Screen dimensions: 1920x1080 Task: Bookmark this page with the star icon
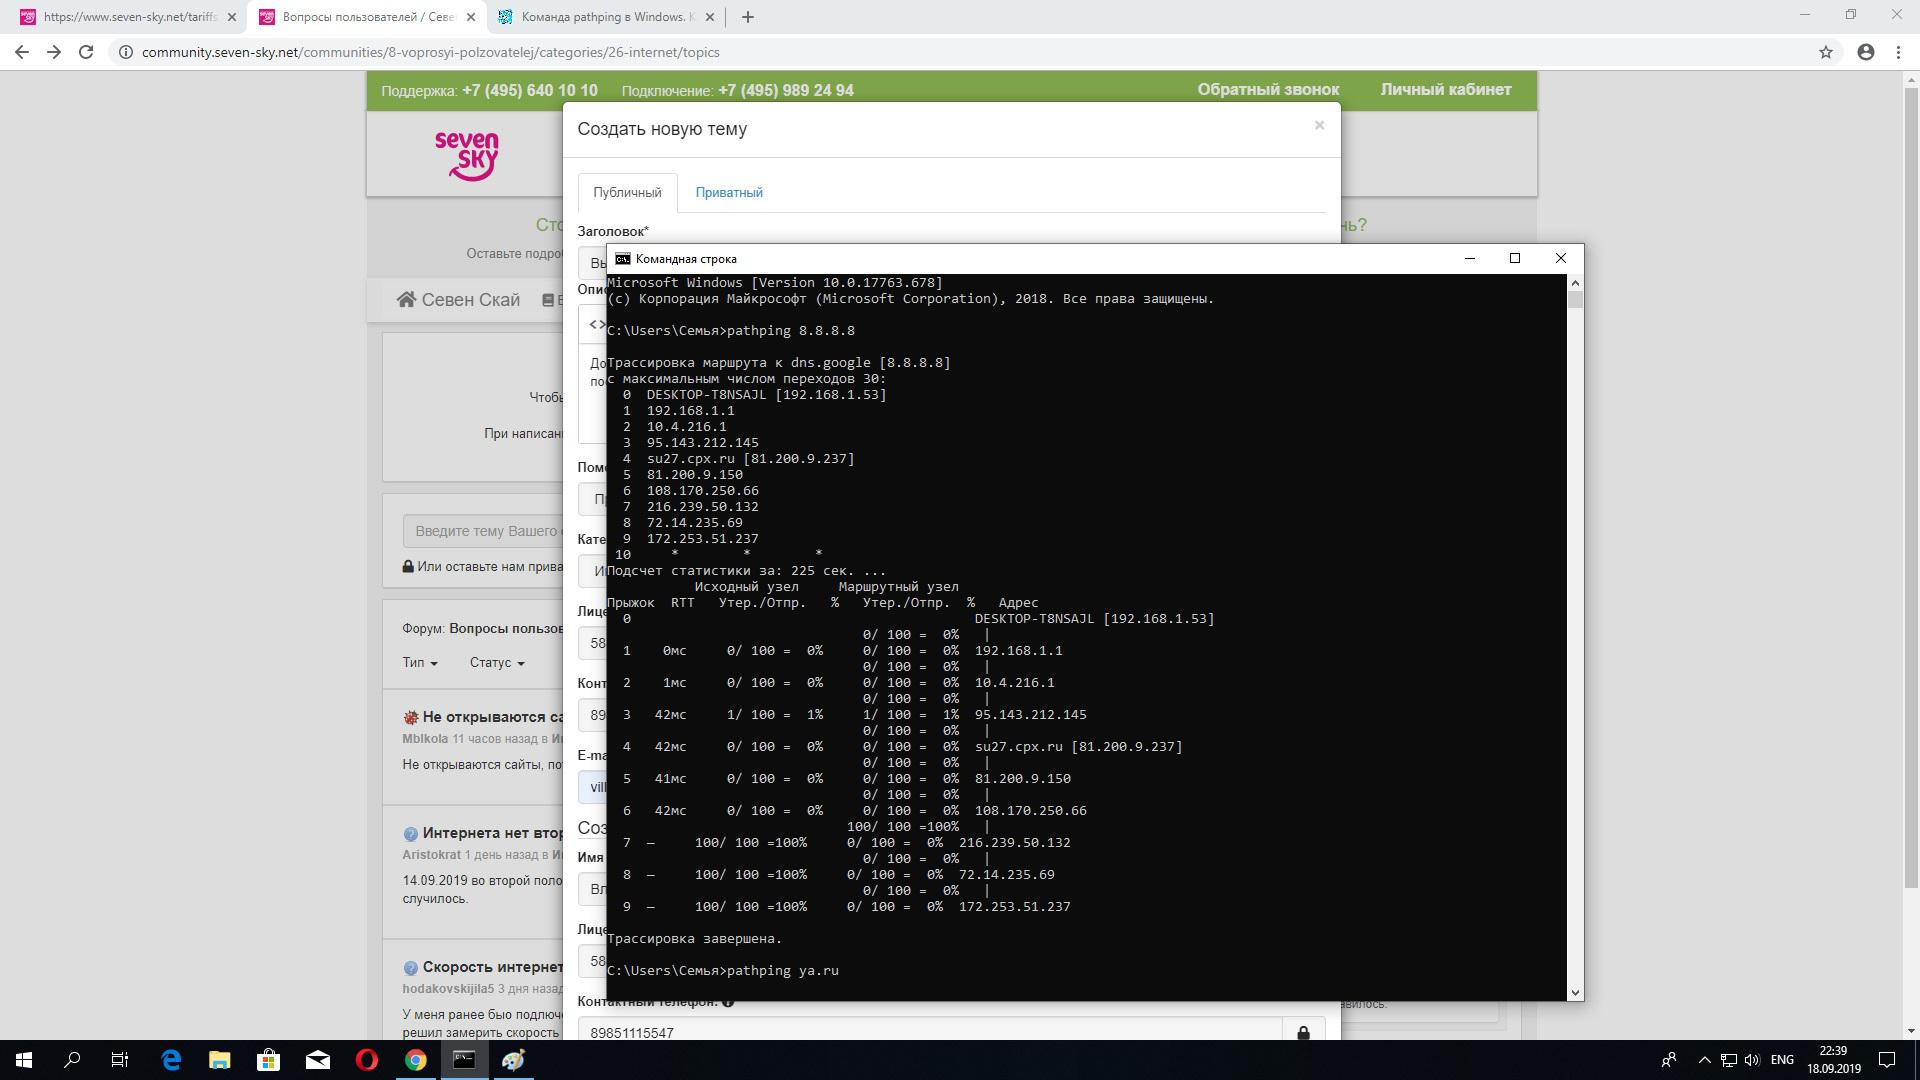point(1826,52)
